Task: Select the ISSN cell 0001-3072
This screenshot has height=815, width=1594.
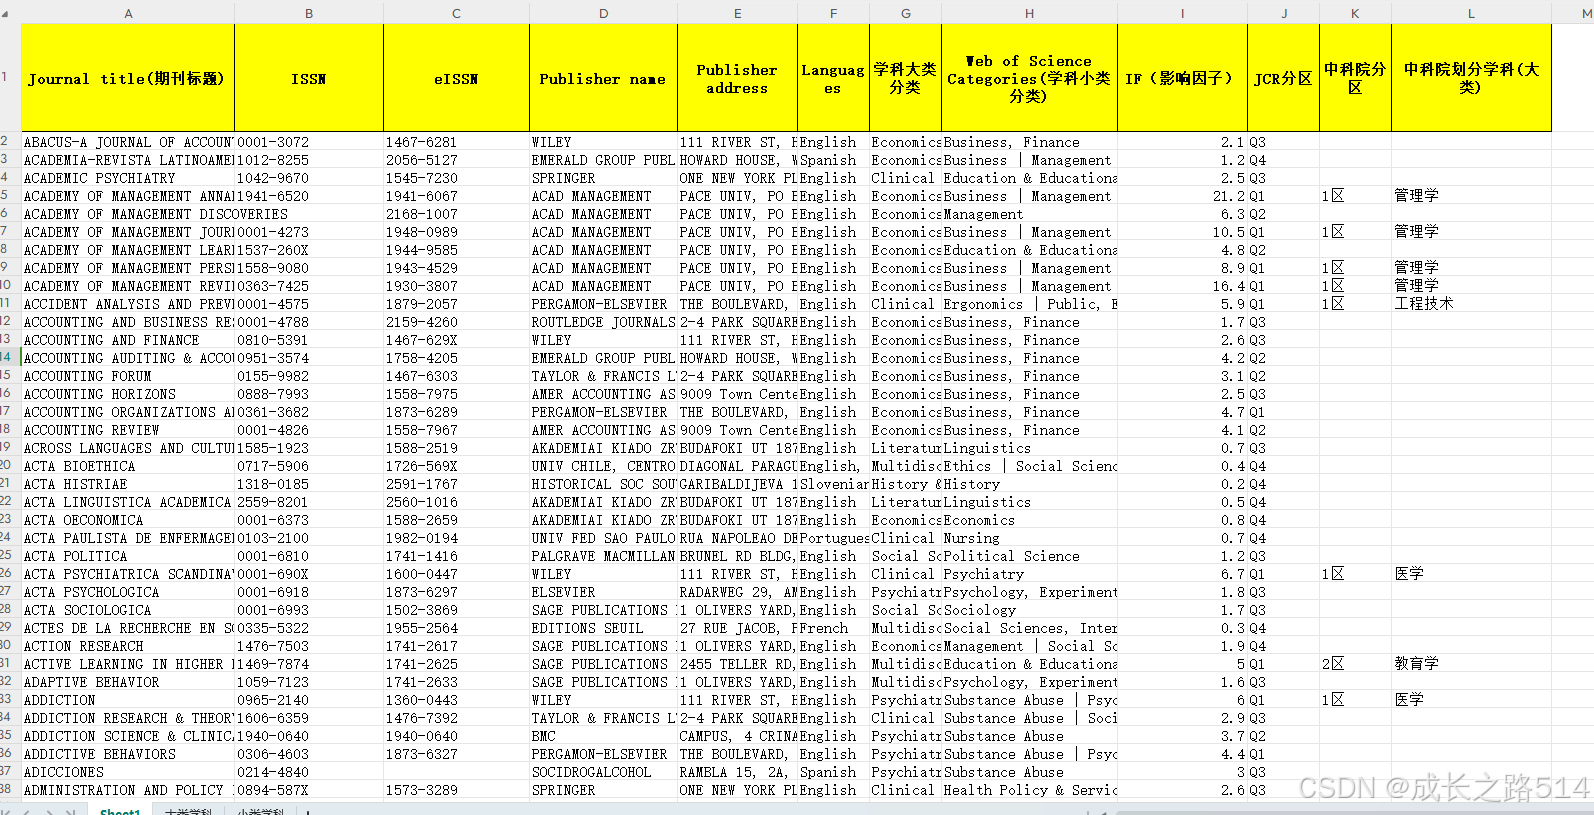Action: pos(309,142)
